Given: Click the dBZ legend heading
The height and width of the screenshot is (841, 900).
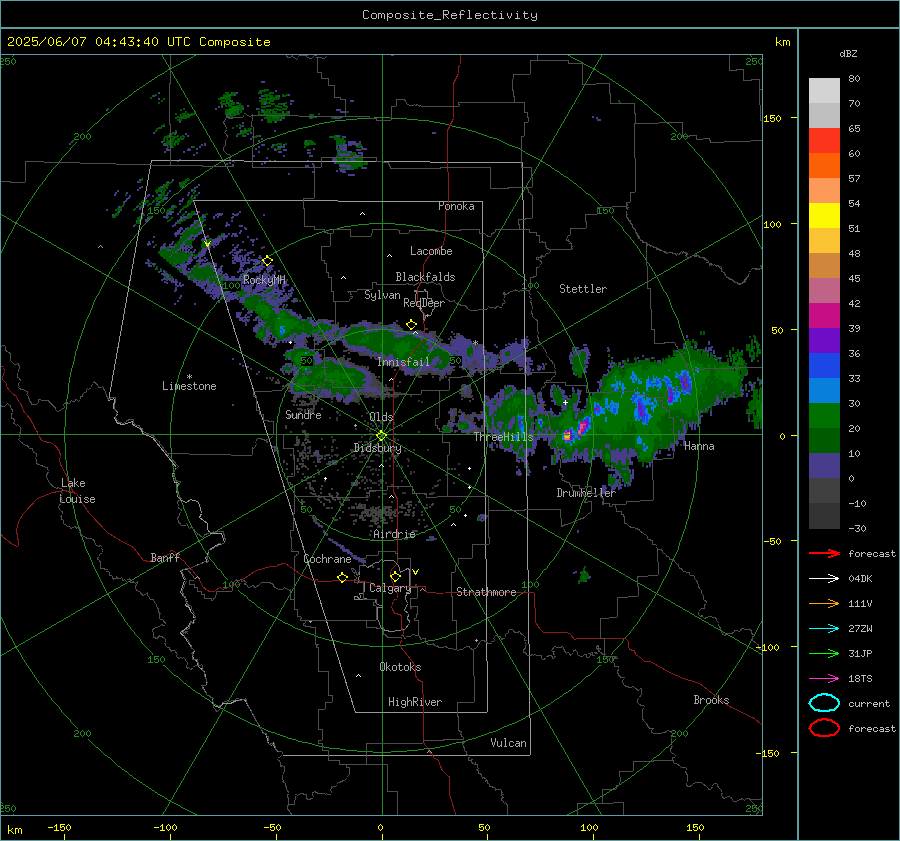Looking at the screenshot, I should click(848, 53).
